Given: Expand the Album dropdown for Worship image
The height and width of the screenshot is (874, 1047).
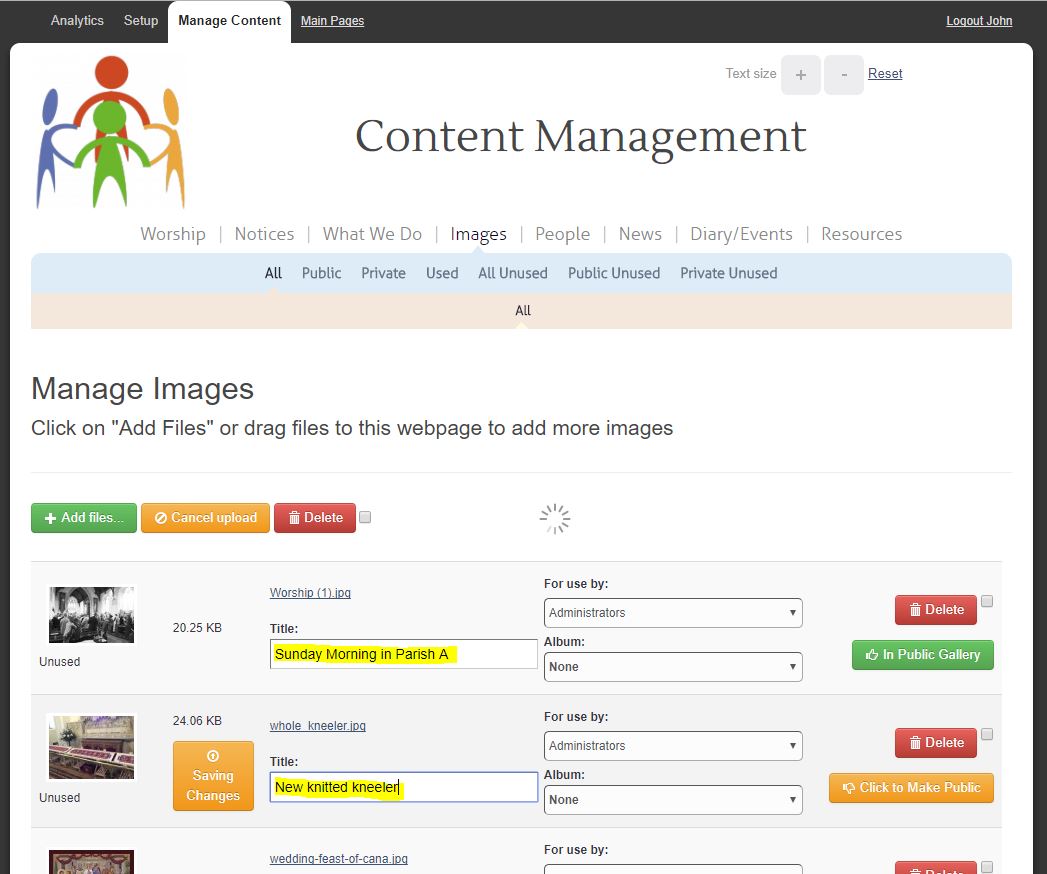Looking at the screenshot, I should [x=673, y=667].
